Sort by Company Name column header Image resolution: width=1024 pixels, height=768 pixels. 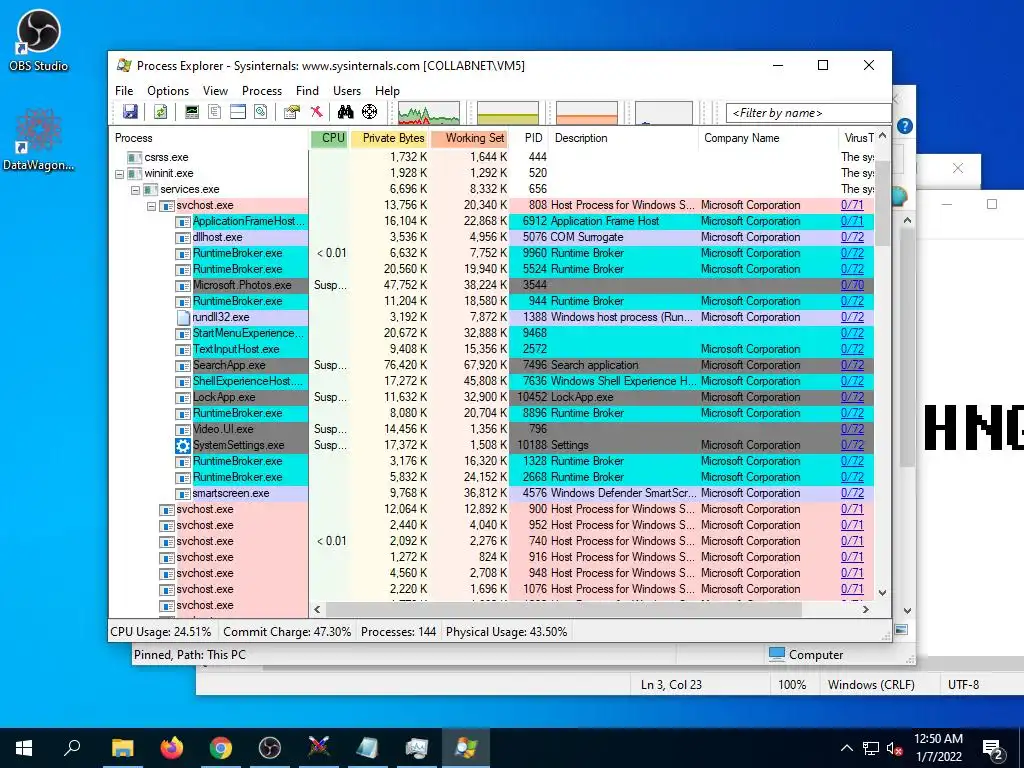[x=767, y=138]
